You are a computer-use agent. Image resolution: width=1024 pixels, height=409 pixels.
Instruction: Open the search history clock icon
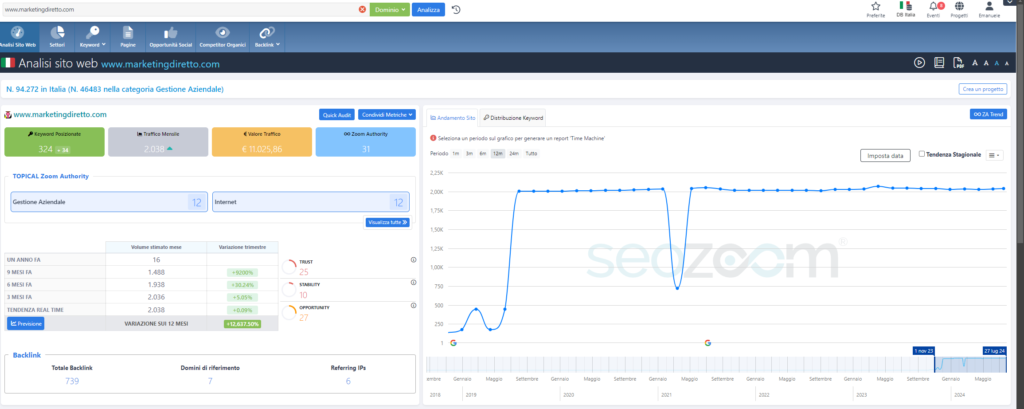click(456, 10)
